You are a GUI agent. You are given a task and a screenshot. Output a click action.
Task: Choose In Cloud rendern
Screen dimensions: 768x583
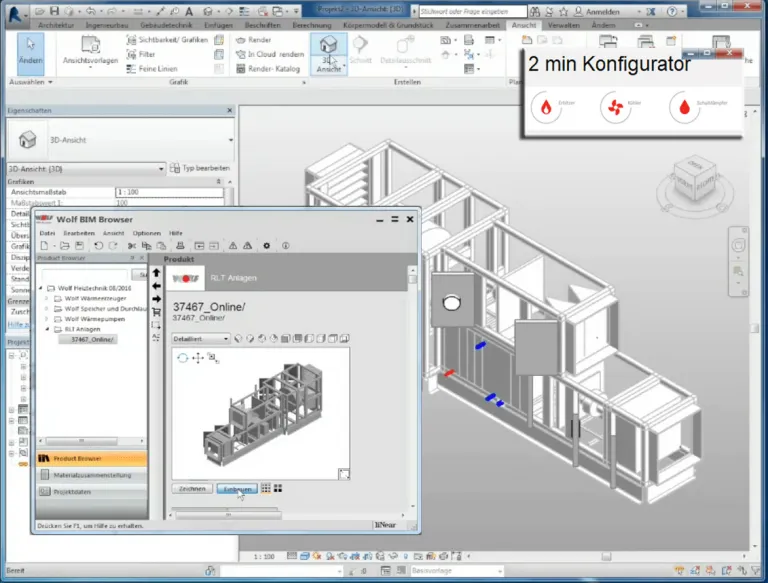[x=270, y=54]
